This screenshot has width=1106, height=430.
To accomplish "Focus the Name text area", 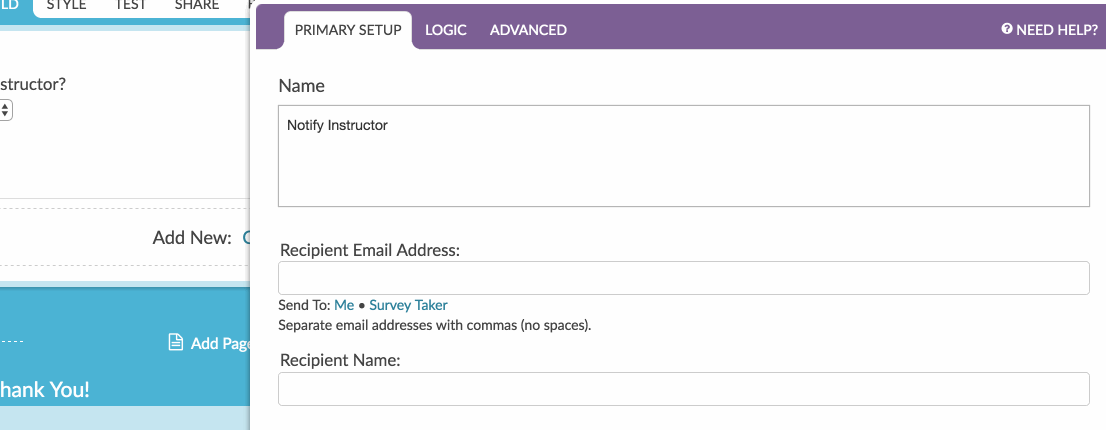I will [683, 156].
